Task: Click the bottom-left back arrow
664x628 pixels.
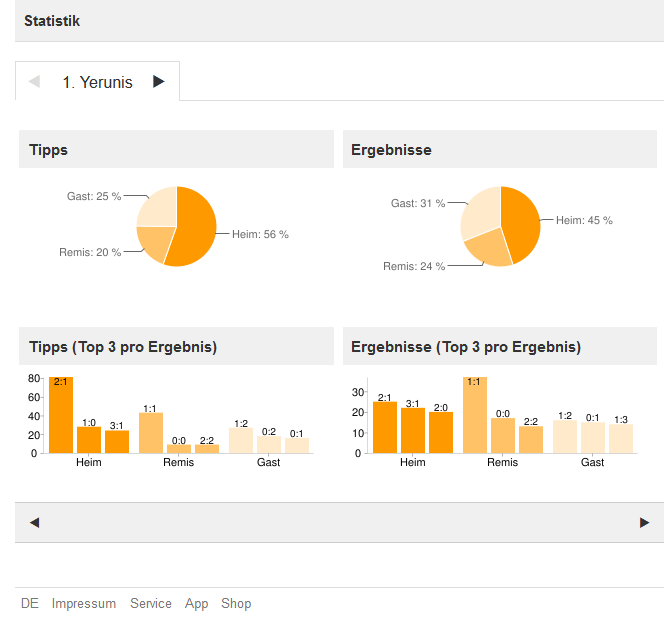Action: click(34, 522)
